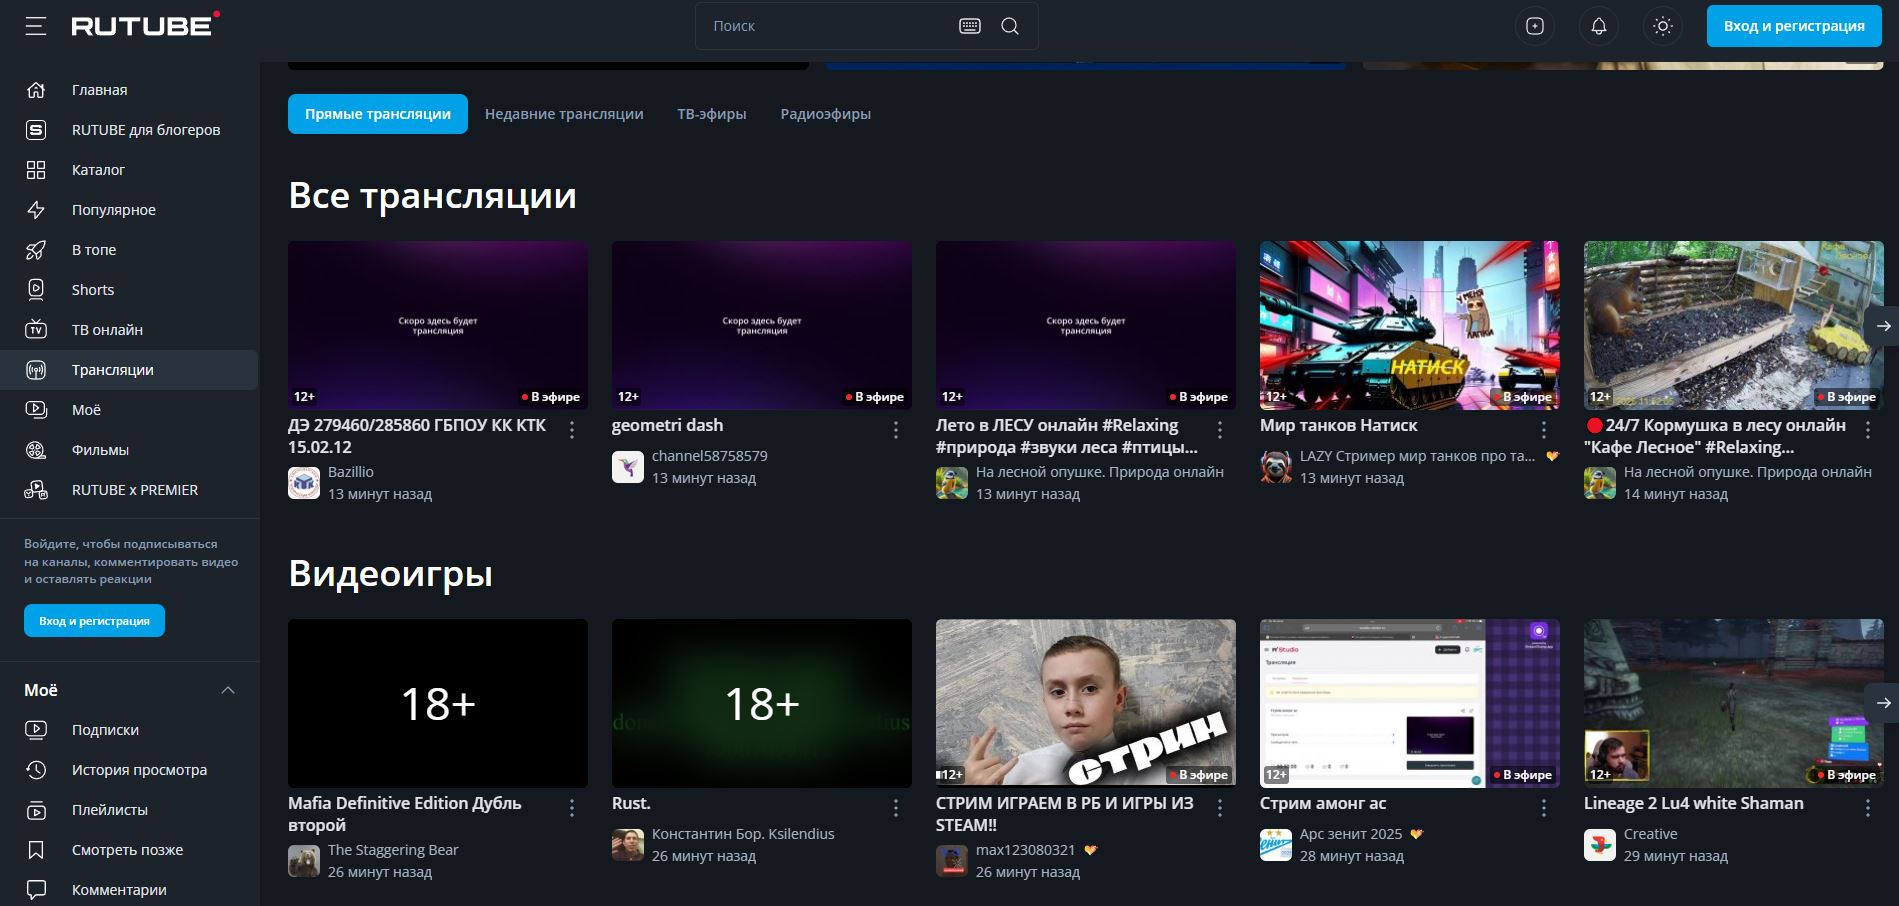Click the Трансляции broadcast icon
The height and width of the screenshot is (906, 1899).
(36, 370)
